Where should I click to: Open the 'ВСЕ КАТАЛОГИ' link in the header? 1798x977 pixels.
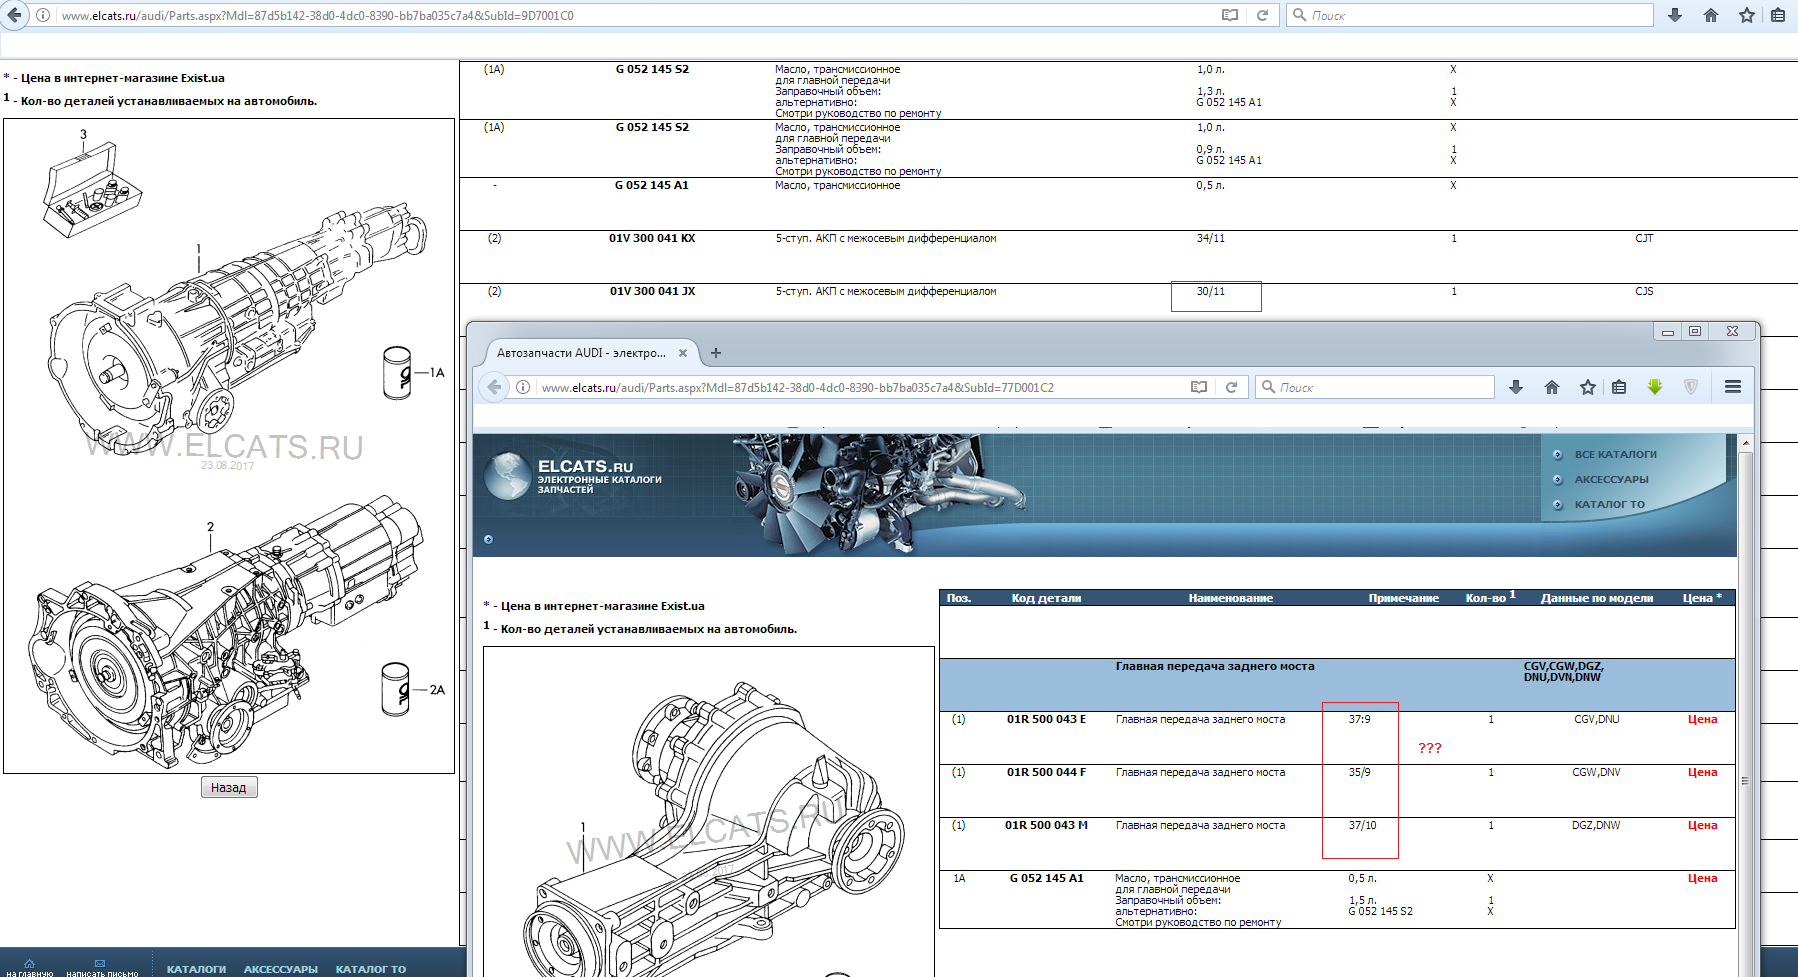coord(1615,455)
